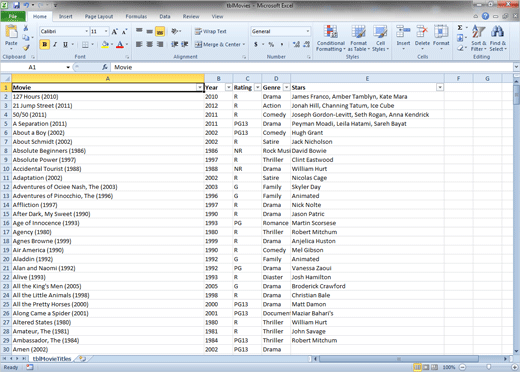Viewport: 520px width, 372px height.
Task: Toggle Italic formatting
Action: point(55,44)
